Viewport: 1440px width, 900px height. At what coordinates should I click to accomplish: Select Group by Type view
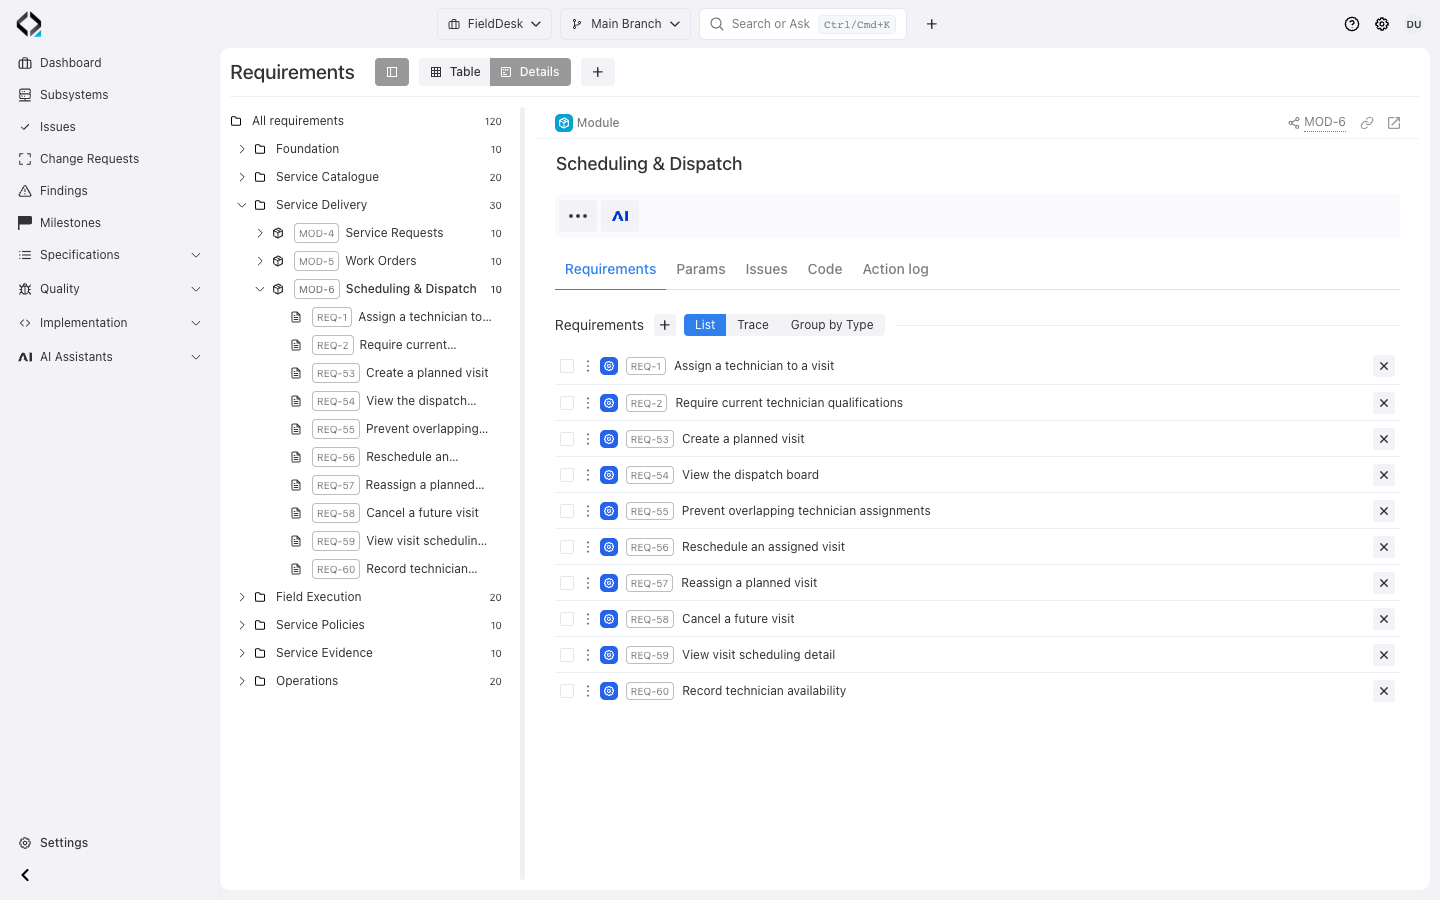point(832,325)
